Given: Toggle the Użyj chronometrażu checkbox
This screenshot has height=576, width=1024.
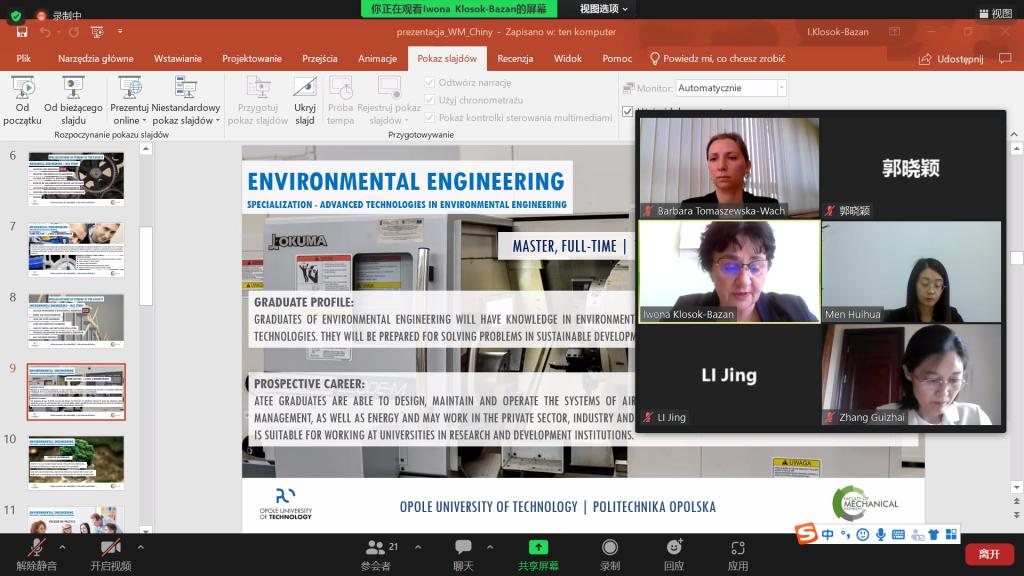Looking at the screenshot, I should [x=430, y=100].
